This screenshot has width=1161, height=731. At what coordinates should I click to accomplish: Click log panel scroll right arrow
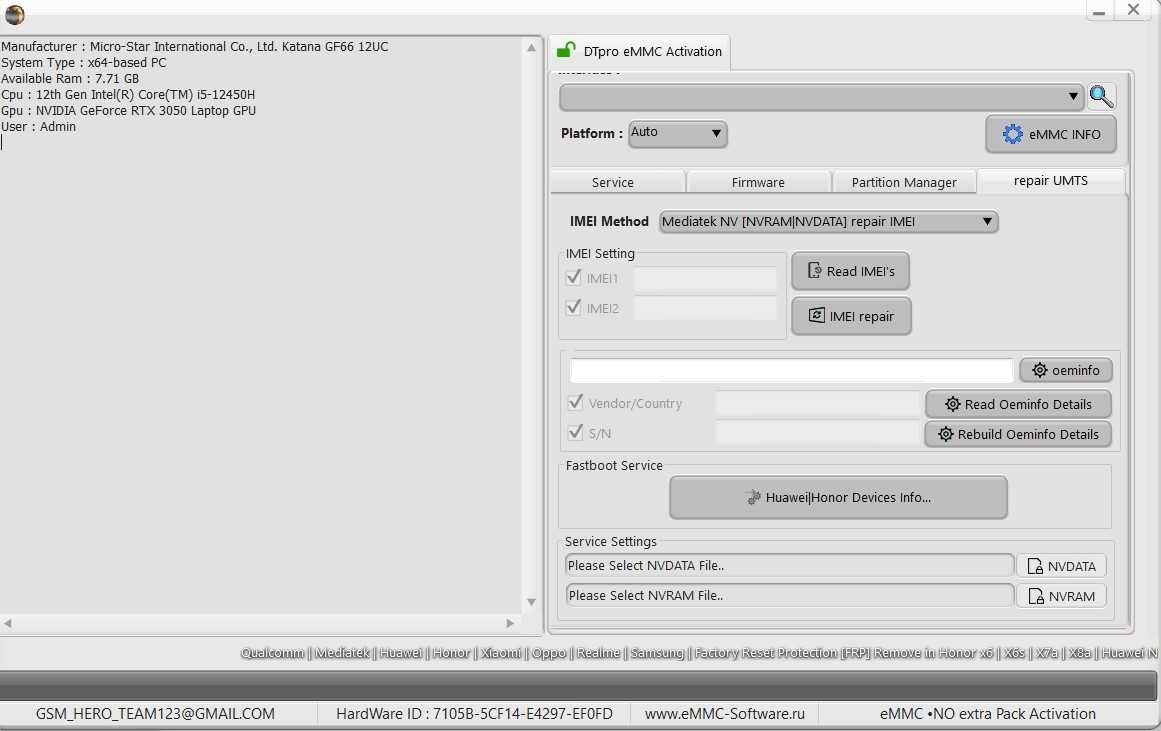coord(510,624)
